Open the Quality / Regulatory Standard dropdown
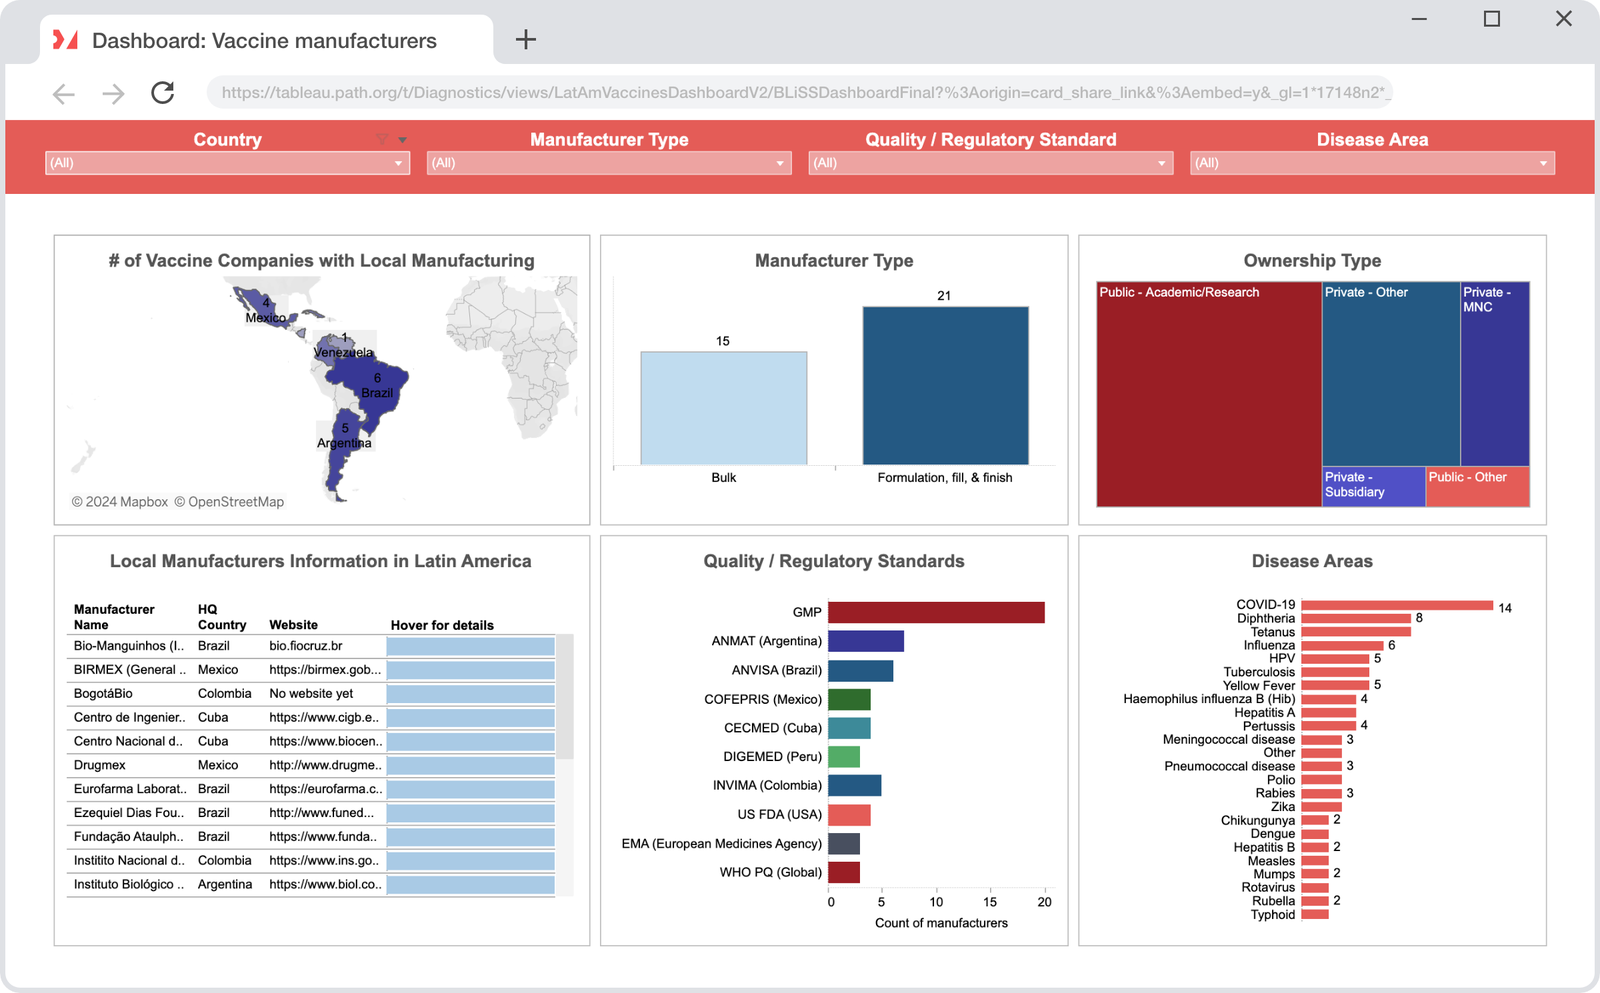This screenshot has height=993, width=1600. click(x=1161, y=162)
